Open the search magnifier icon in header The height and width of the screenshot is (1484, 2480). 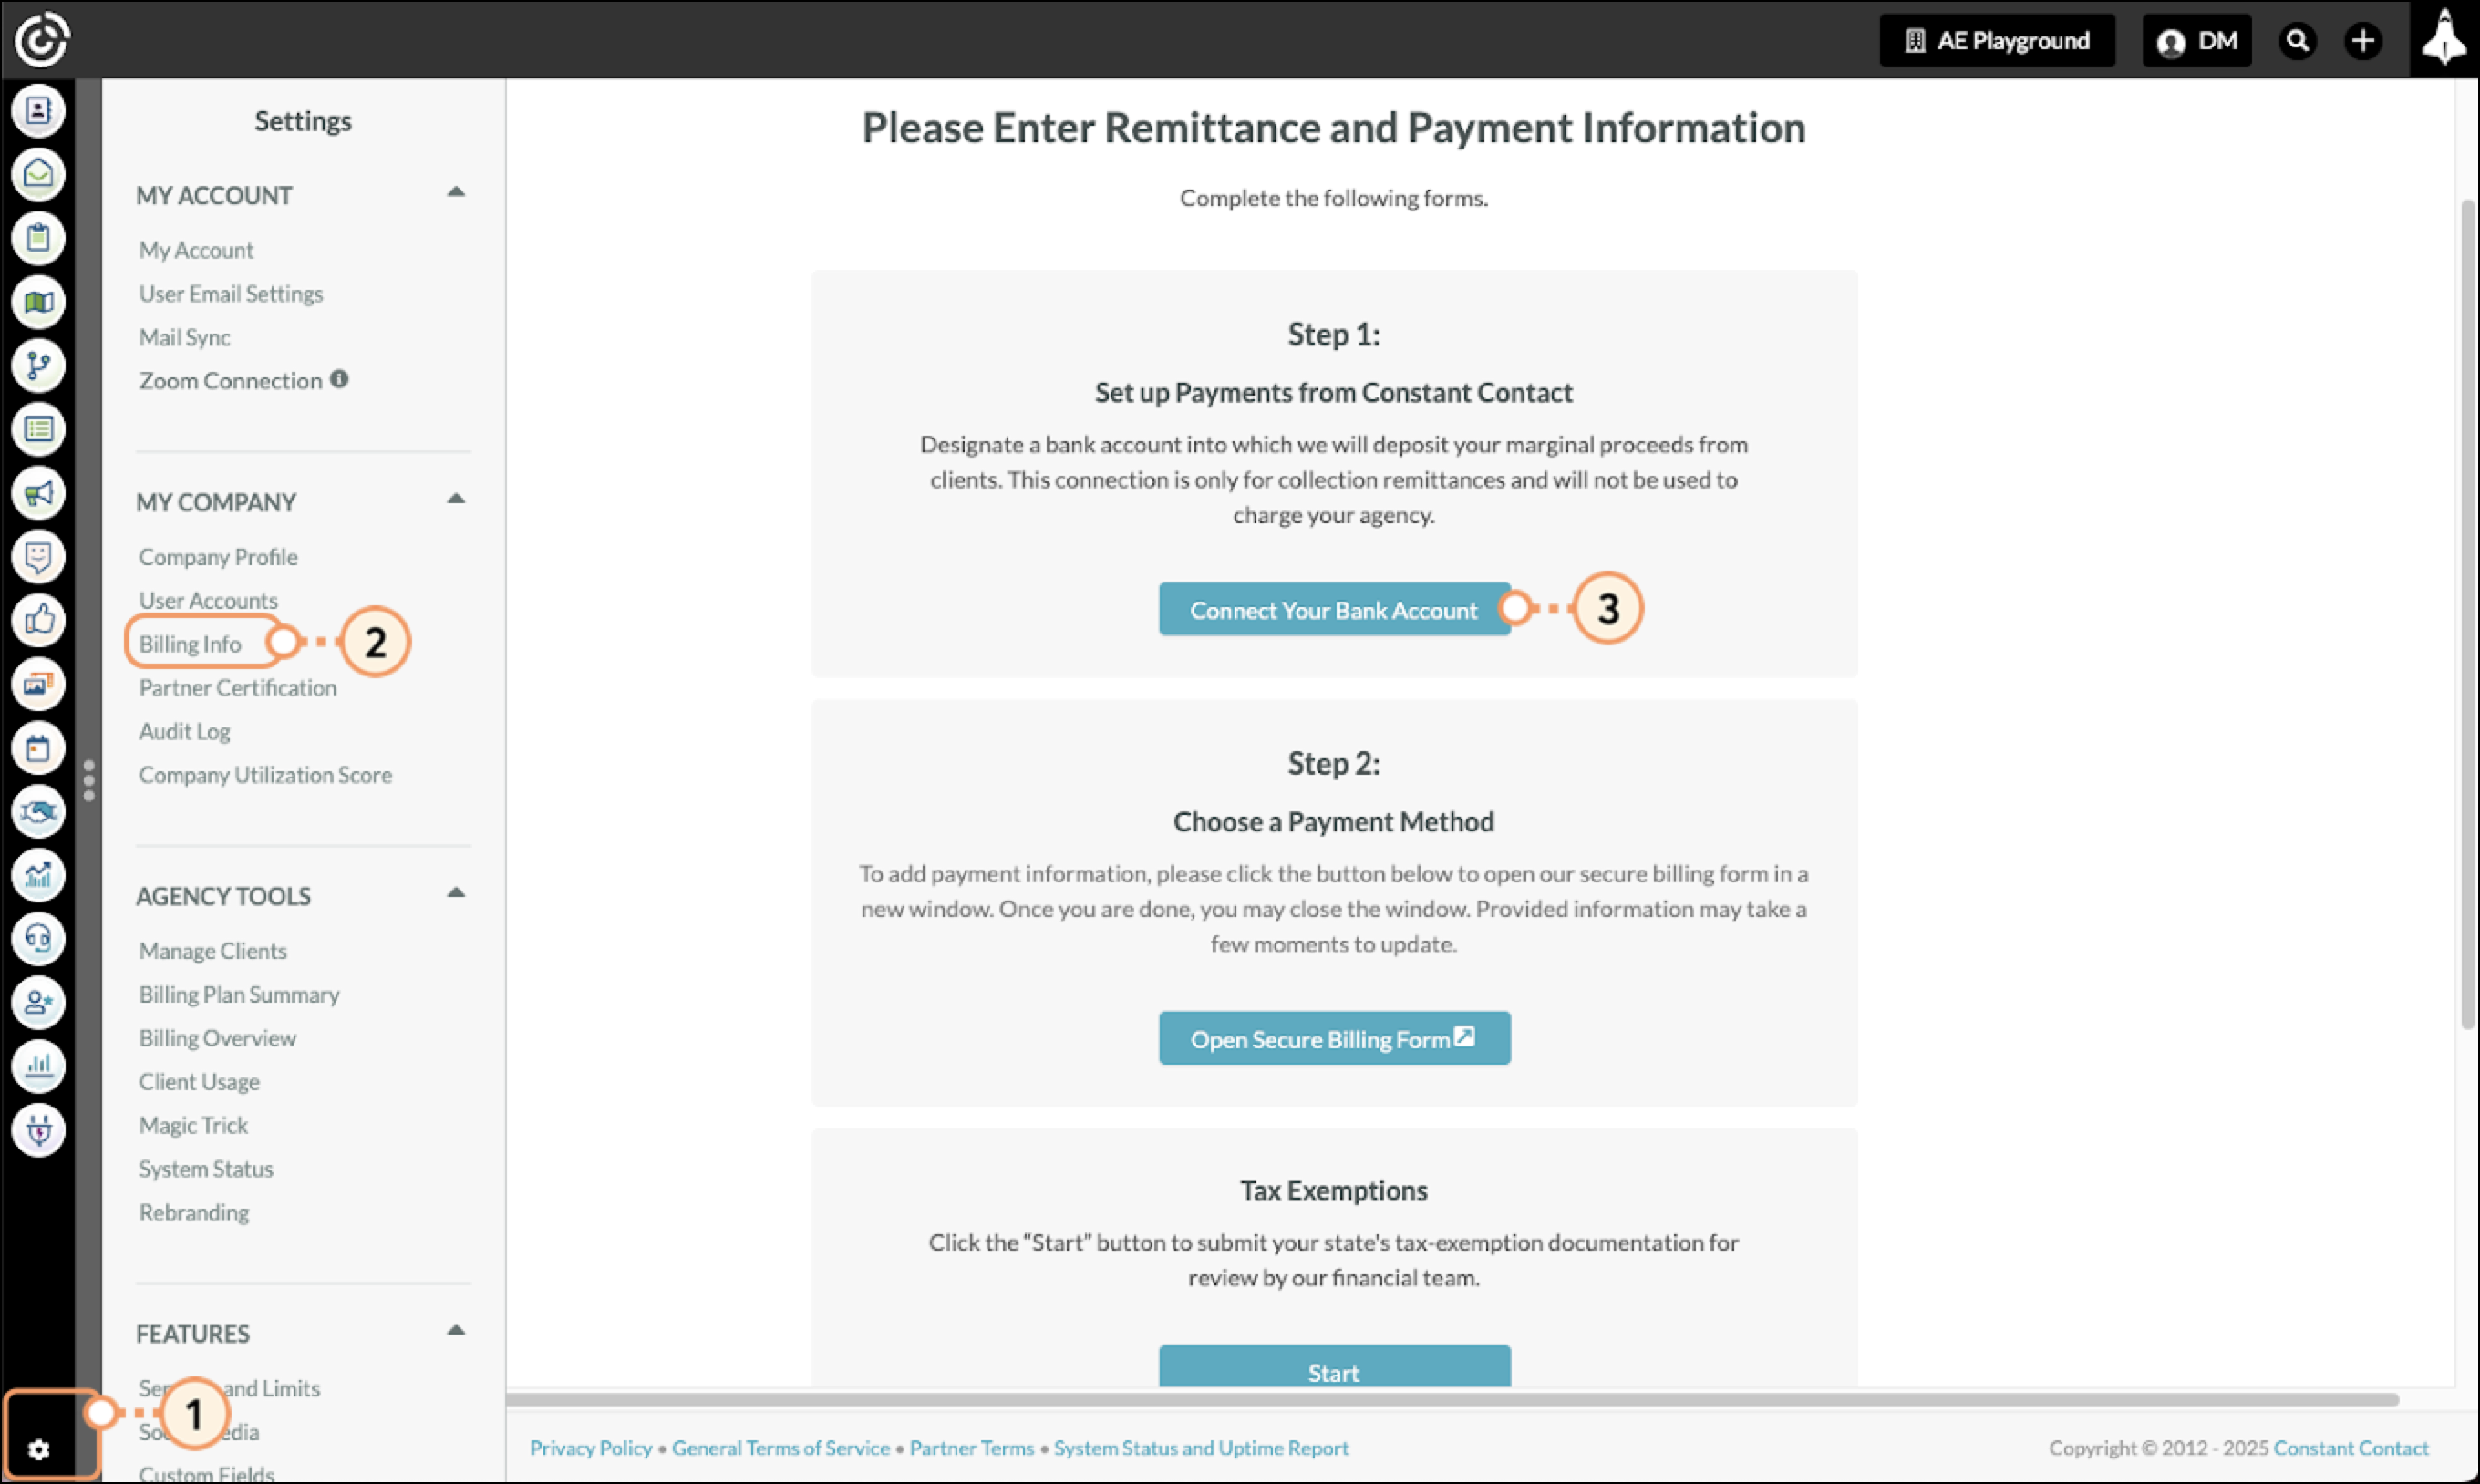point(2297,41)
